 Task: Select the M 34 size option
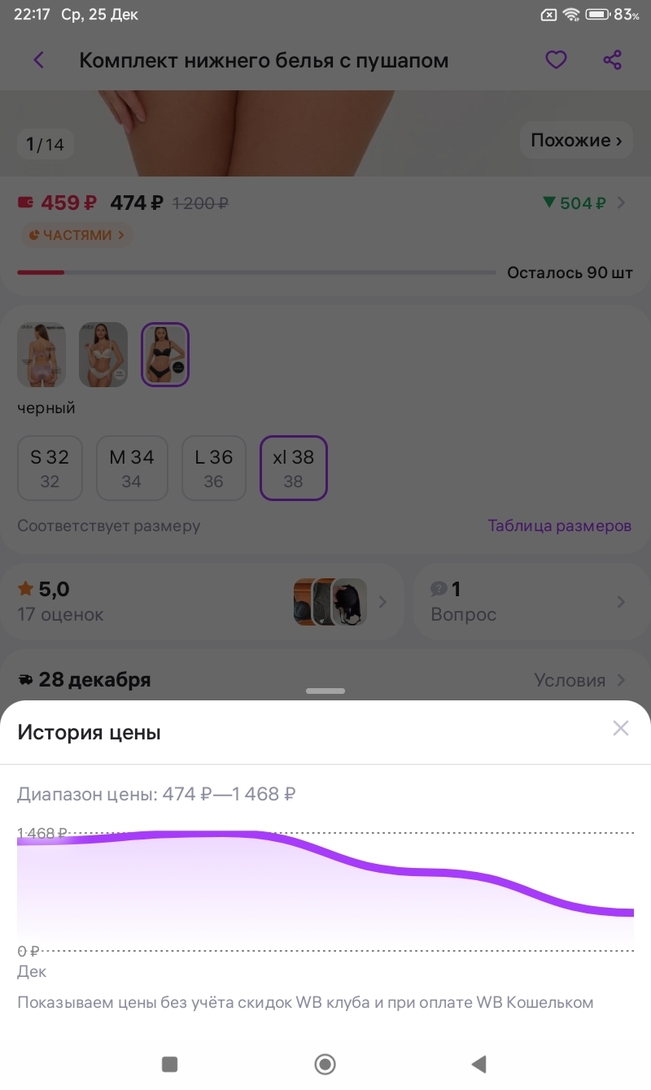(131, 467)
